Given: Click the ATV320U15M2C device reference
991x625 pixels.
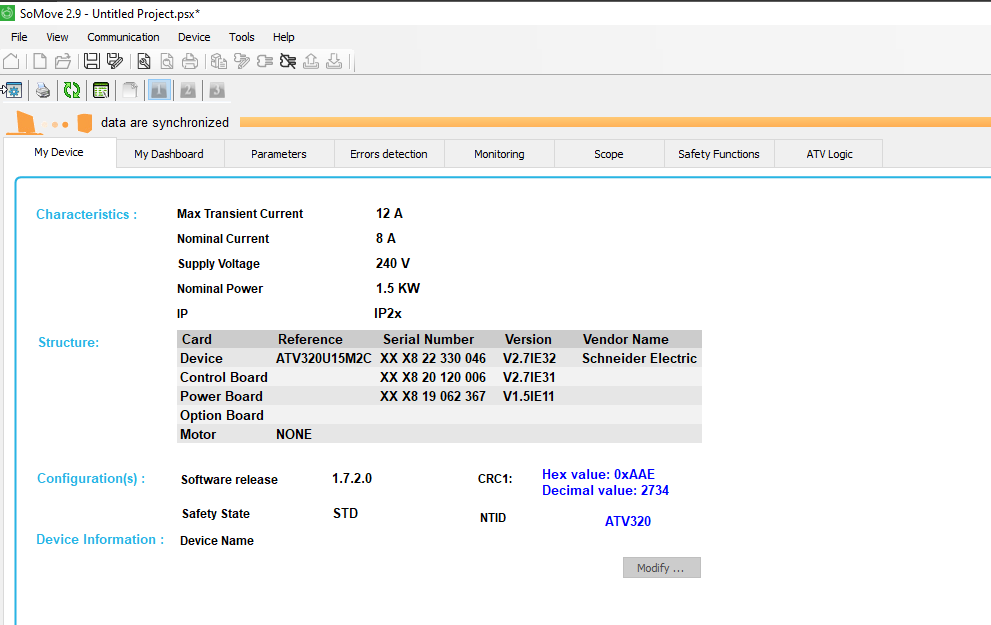Looking at the screenshot, I should tap(324, 358).
